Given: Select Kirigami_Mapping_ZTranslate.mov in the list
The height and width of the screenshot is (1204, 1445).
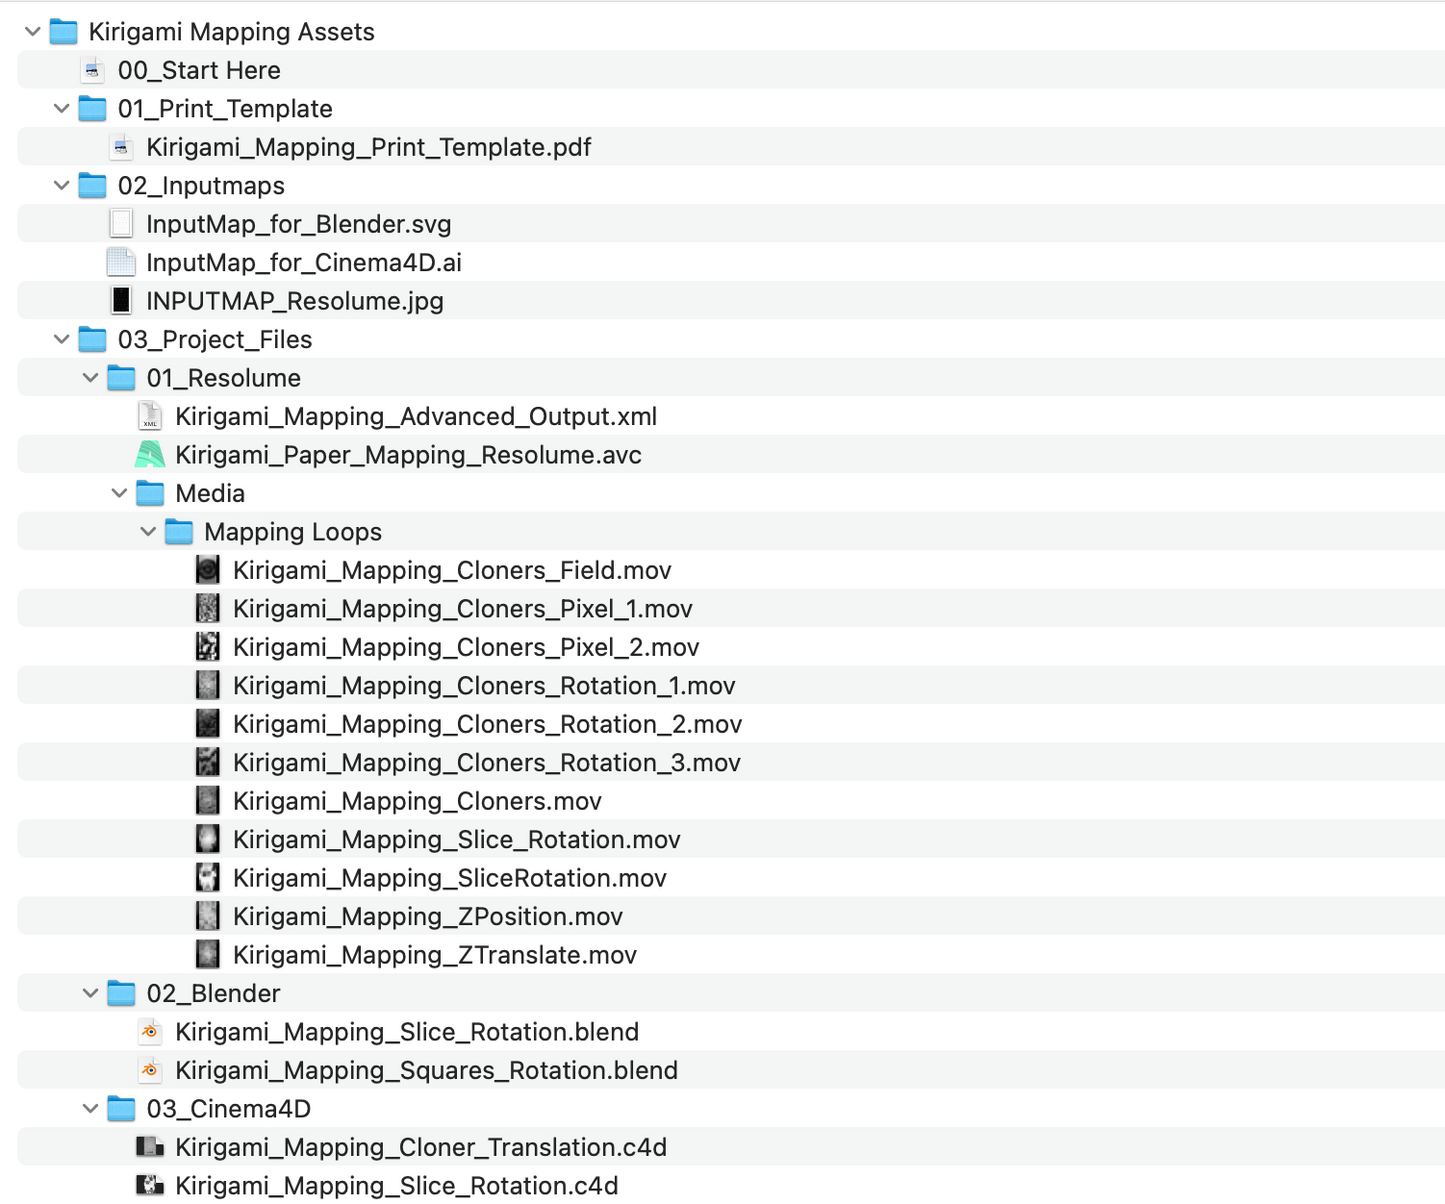Looking at the screenshot, I should (434, 955).
